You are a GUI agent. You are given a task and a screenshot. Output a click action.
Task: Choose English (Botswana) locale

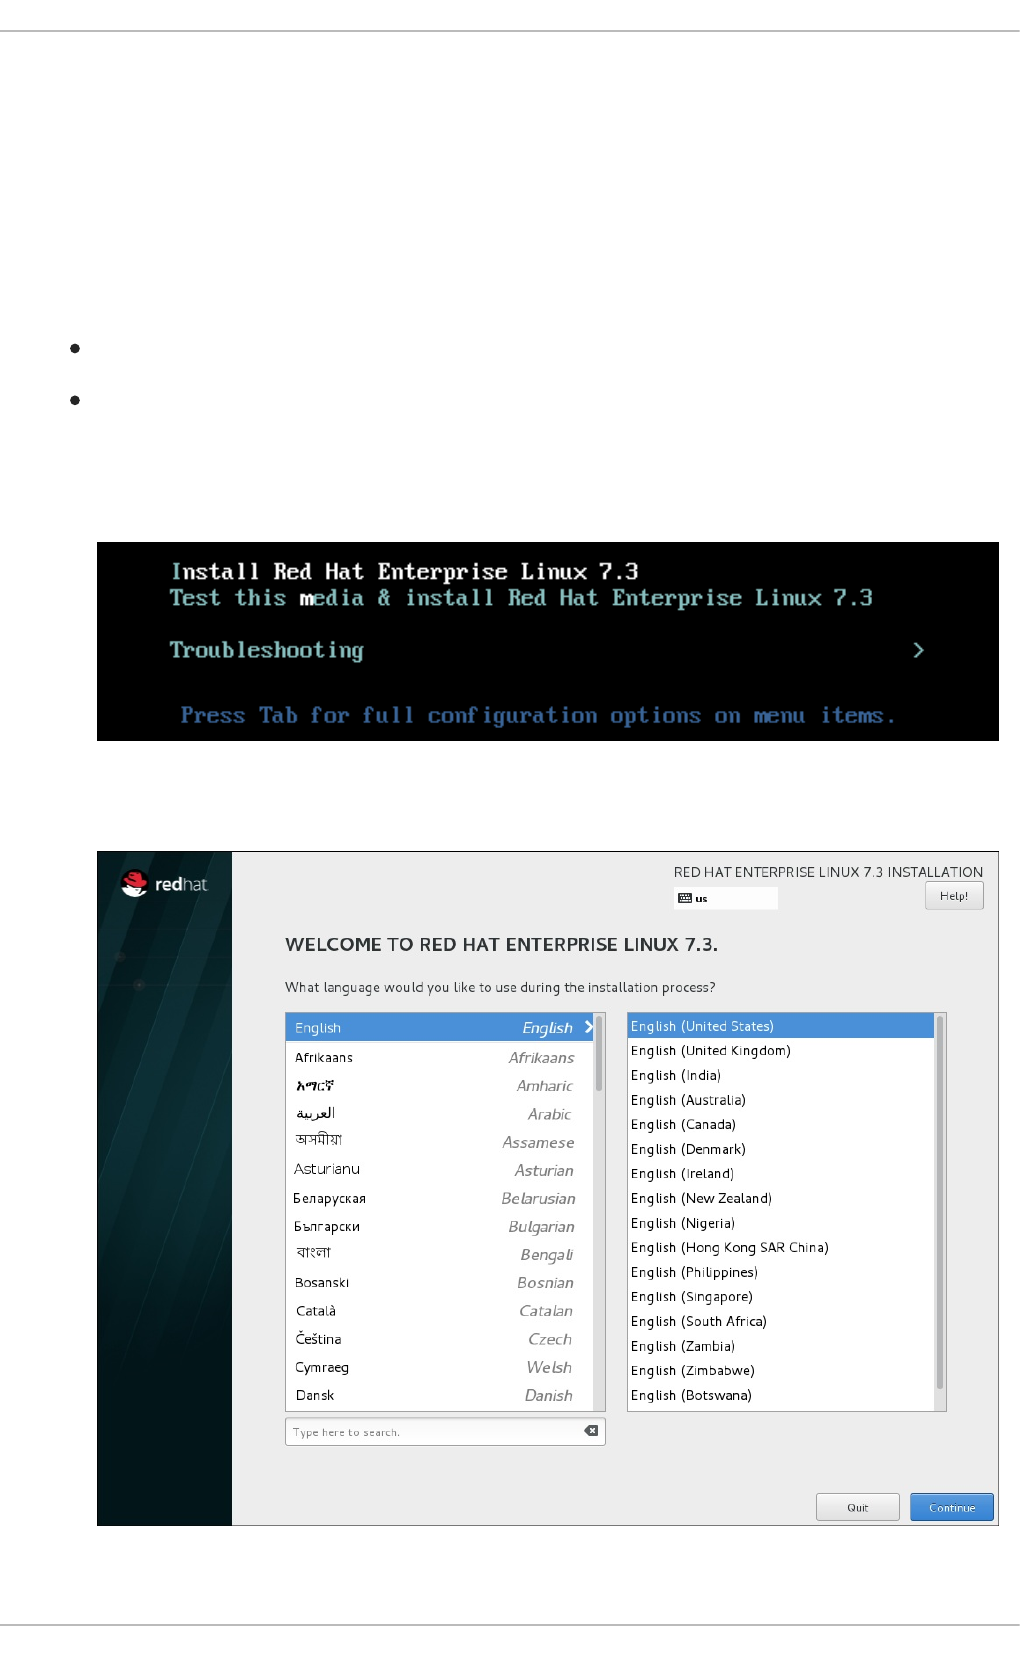[x=781, y=1395]
